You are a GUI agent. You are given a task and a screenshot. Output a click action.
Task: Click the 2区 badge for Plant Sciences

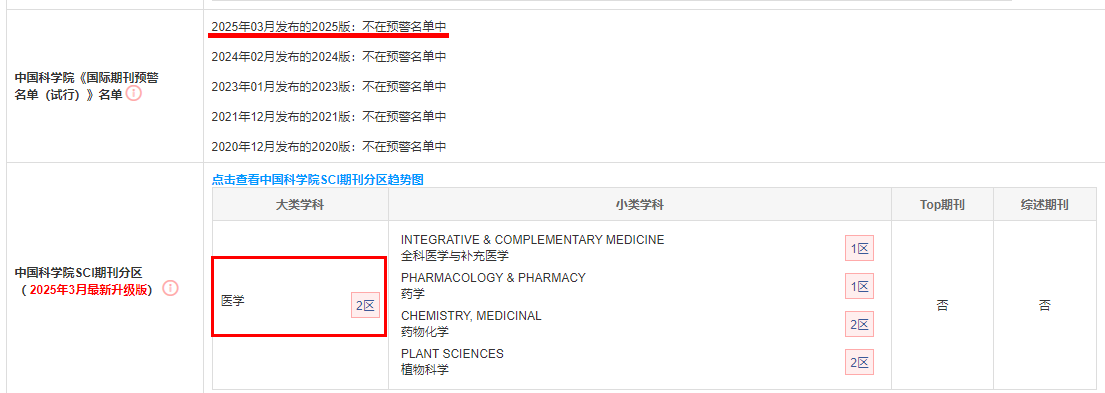tap(859, 362)
